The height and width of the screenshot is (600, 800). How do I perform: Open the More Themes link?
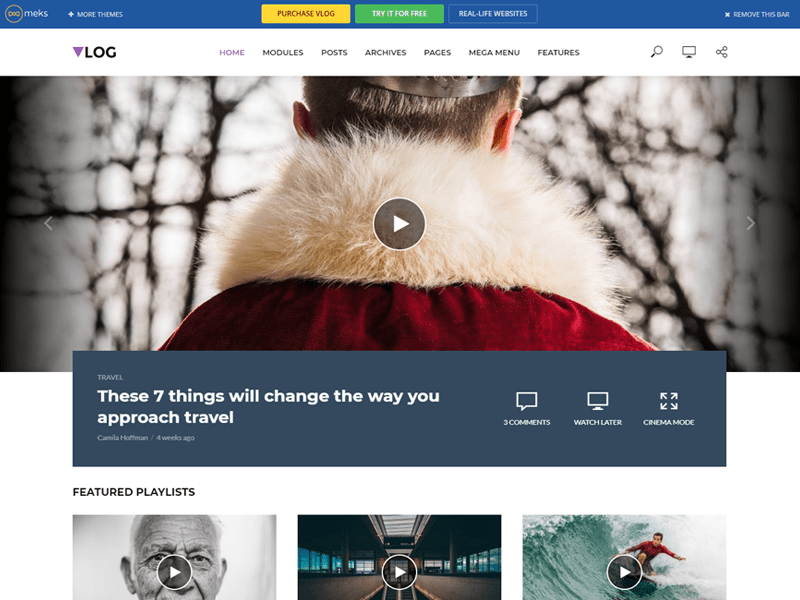95,14
